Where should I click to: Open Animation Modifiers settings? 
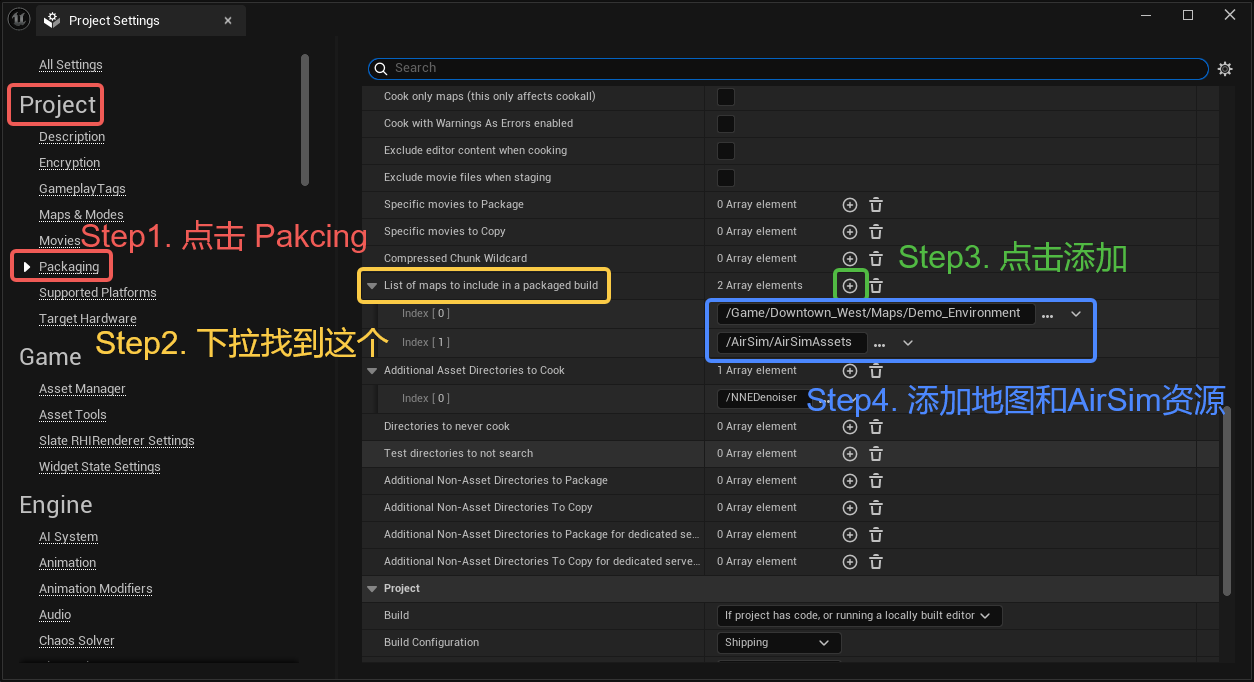click(96, 589)
